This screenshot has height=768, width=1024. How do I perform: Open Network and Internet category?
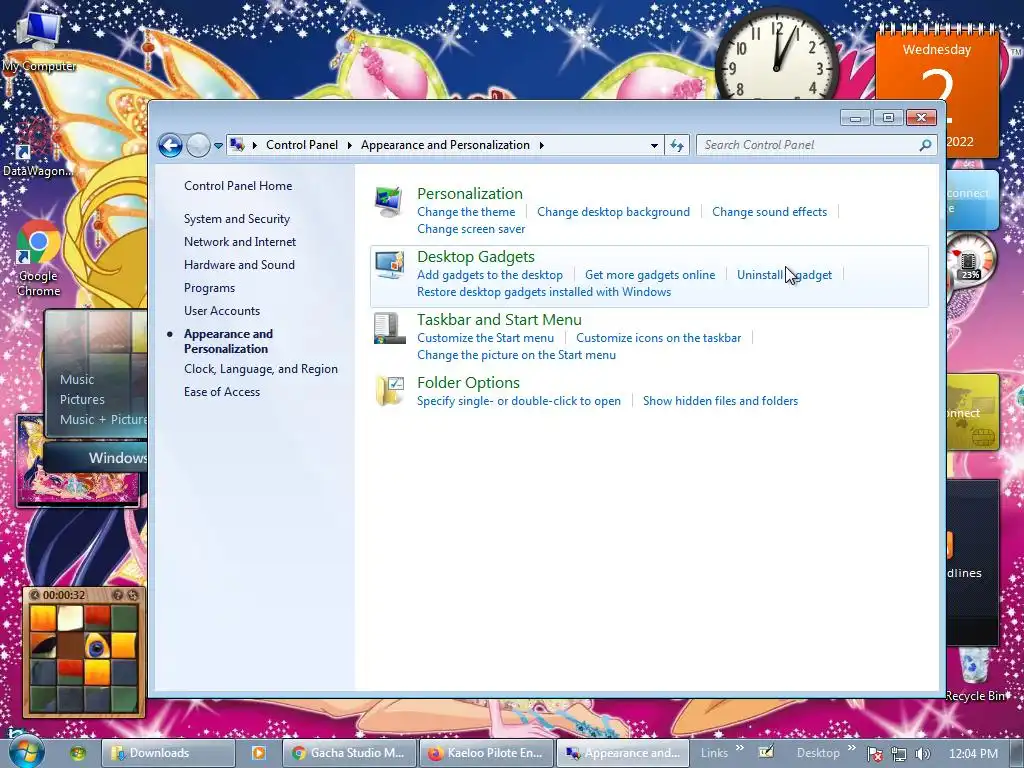click(240, 242)
